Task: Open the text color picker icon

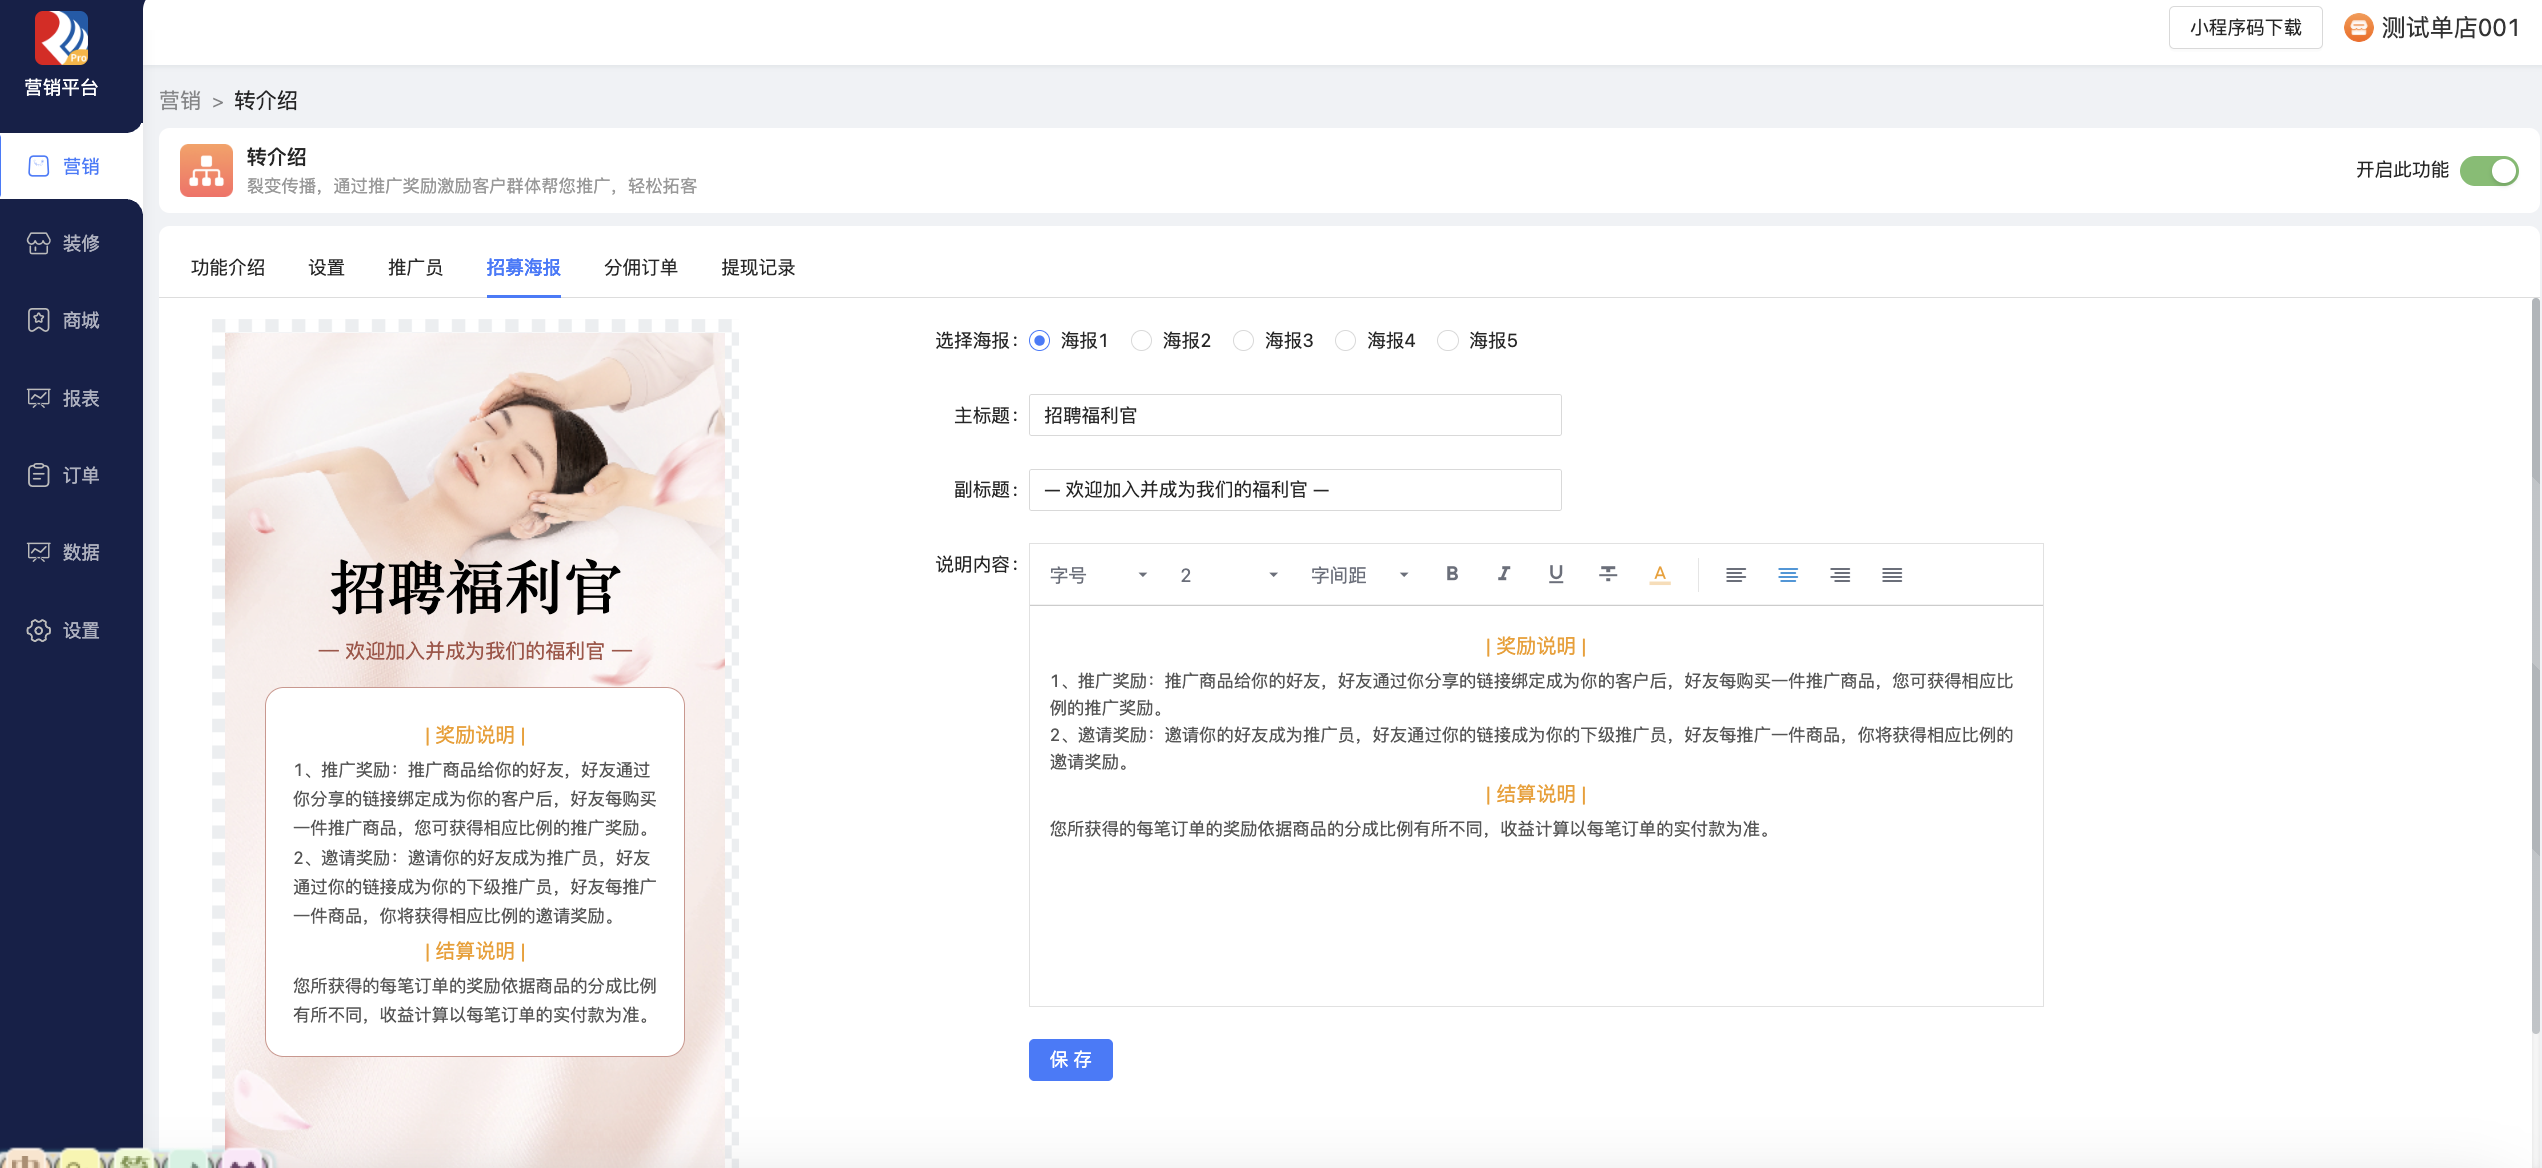Action: [1660, 574]
